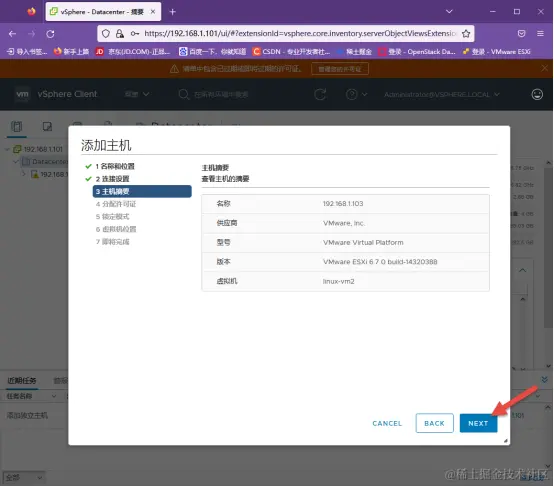Reload the current page
The image size is (554, 486).
[x=51, y=34]
